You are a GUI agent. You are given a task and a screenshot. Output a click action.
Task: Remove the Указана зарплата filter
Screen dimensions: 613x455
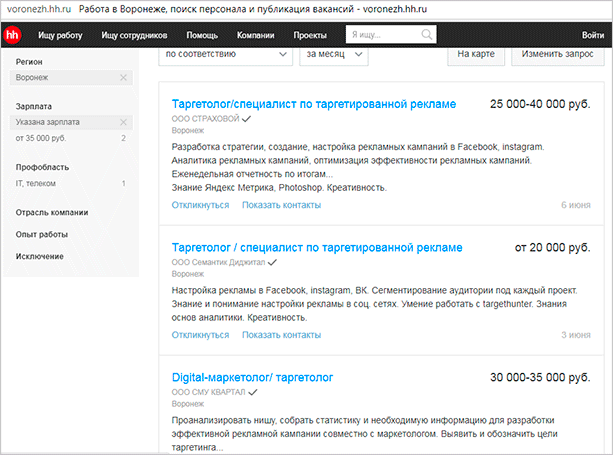(x=123, y=122)
